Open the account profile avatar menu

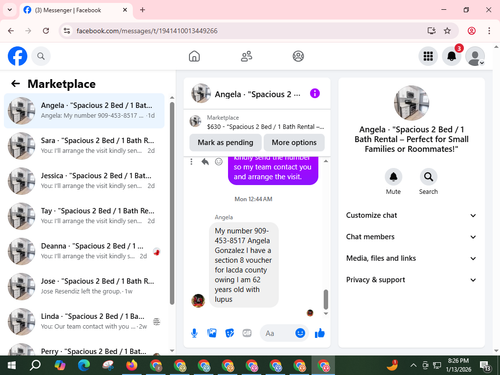(475, 56)
